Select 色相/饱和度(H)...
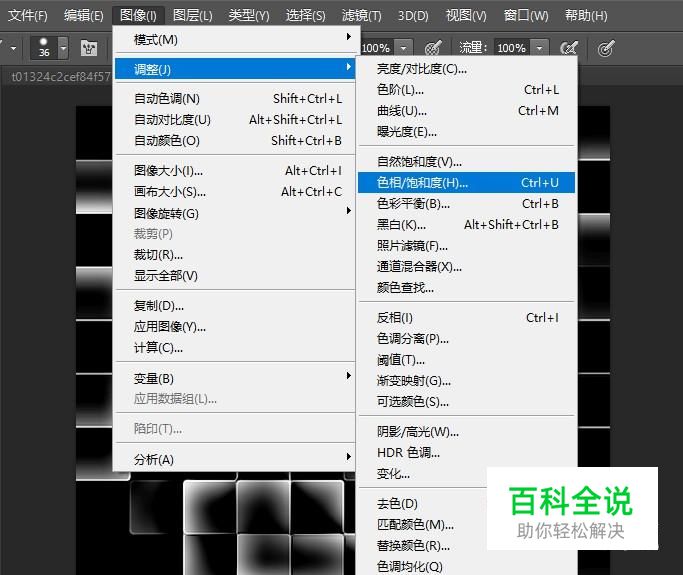Image resolution: width=683 pixels, height=575 pixels. [467, 183]
